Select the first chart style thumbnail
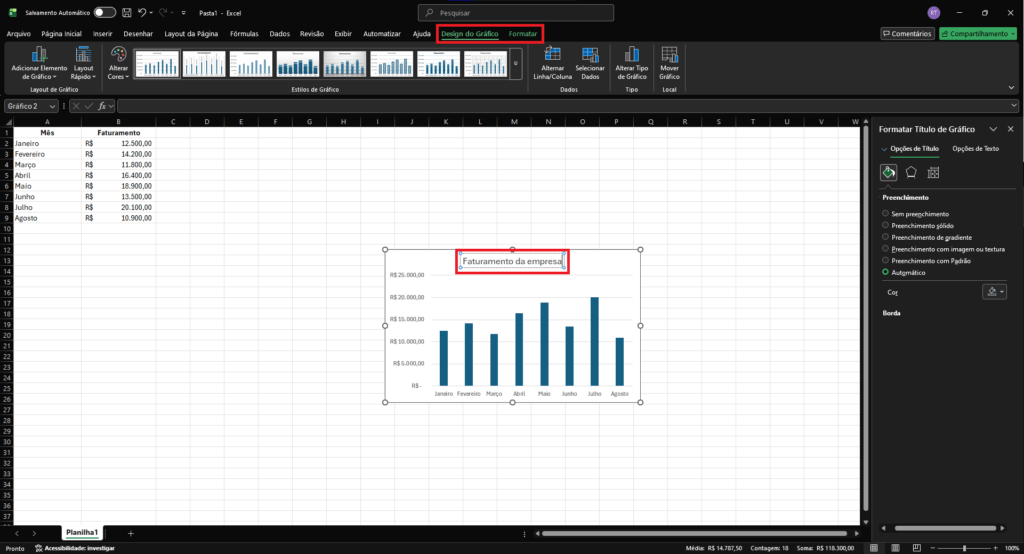Screen dimensions: 1024x554 pyautogui.click(x=157, y=64)
